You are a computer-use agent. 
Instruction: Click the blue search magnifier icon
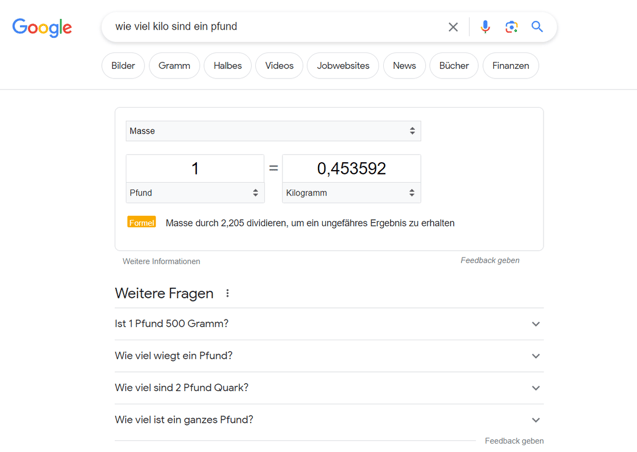[x=537, y=27]
